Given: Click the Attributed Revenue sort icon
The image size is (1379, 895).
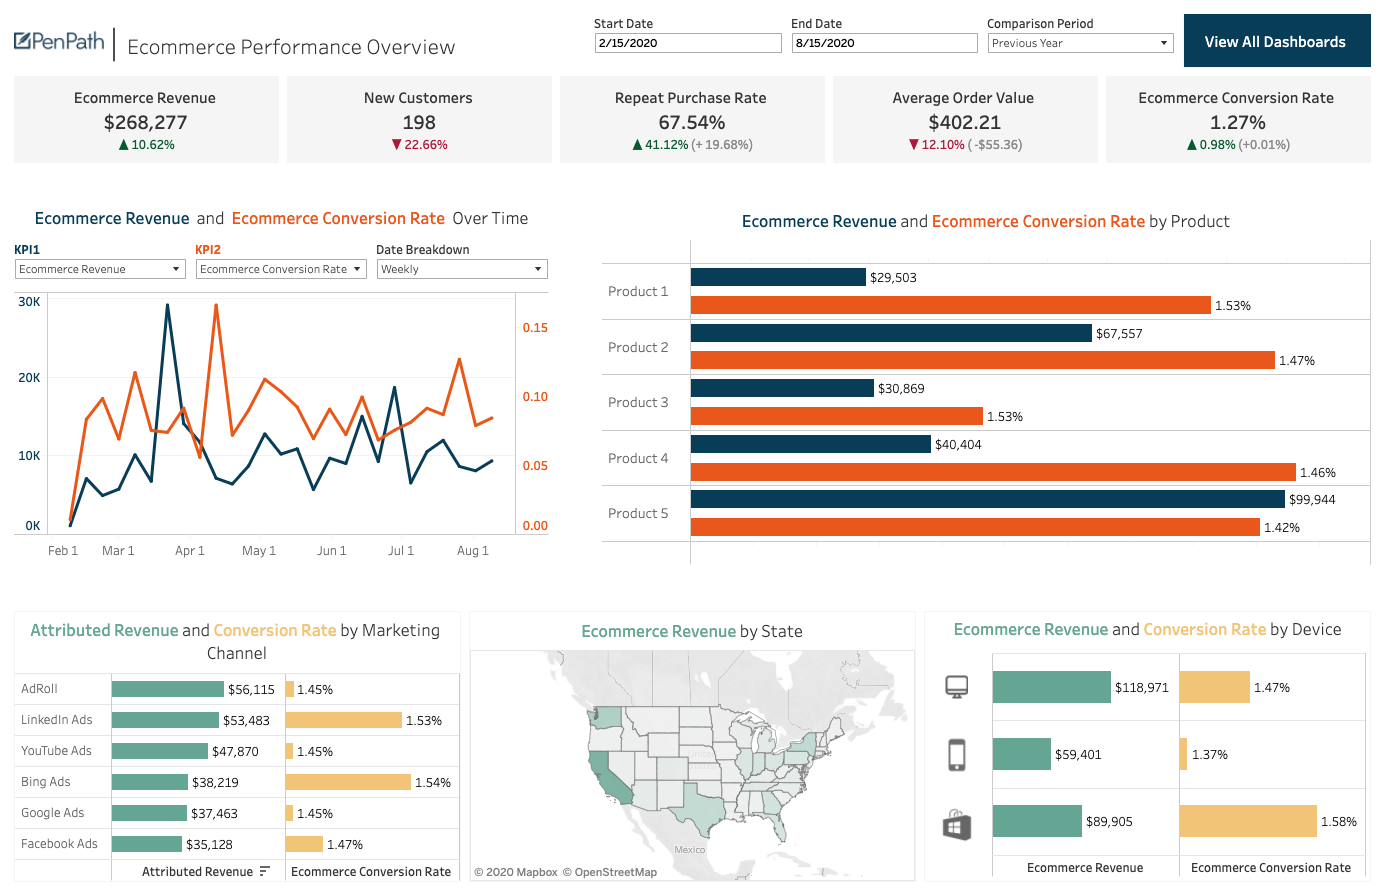Looking at the screenshot, I should coord(264,871).
